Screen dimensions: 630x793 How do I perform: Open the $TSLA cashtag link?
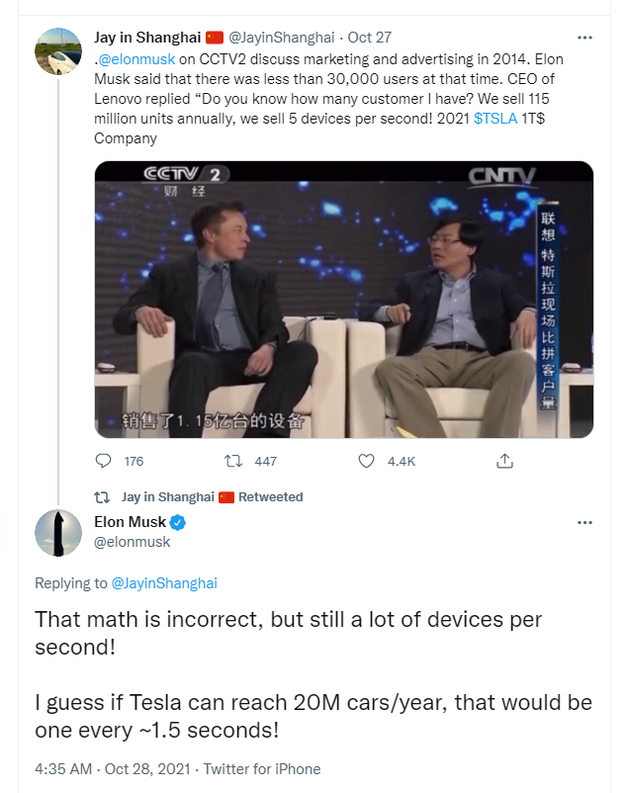[496, 121]
